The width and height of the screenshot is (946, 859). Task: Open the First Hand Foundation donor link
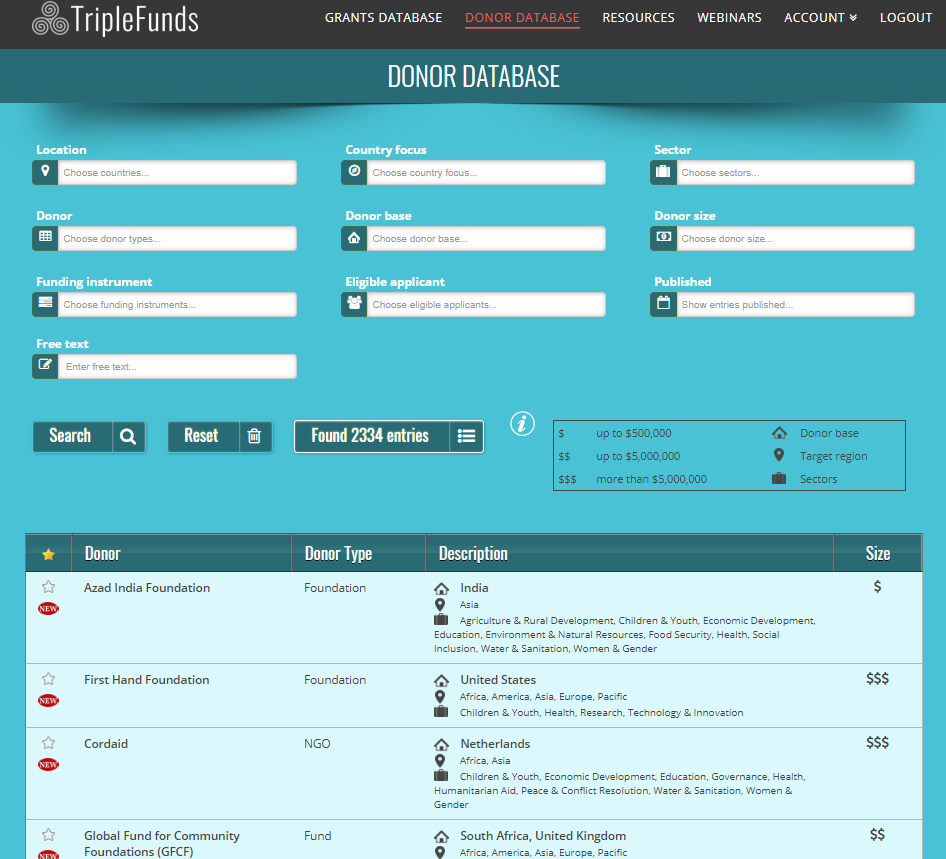tap(147, 680)
